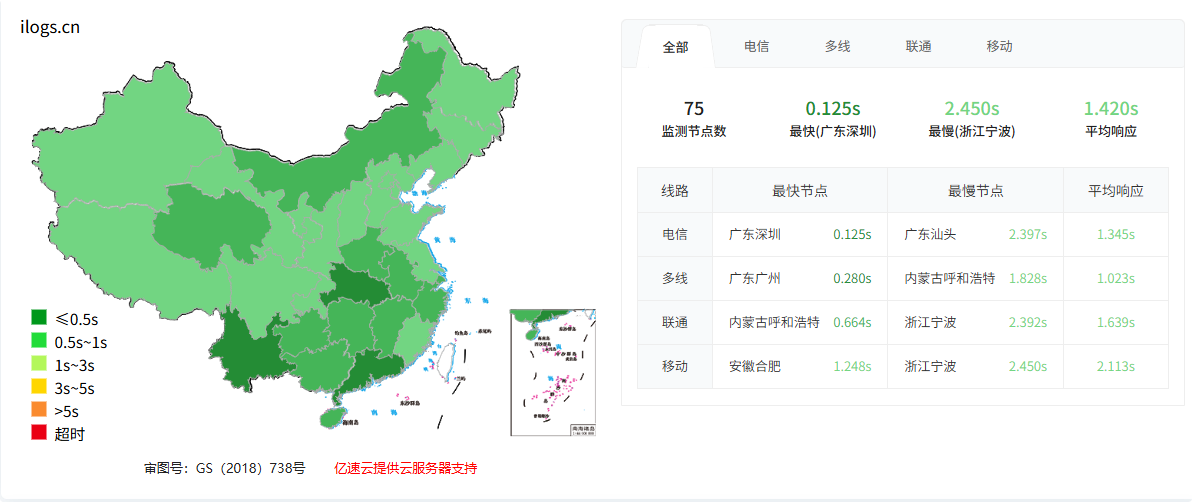Click the 1.828s value
Image resolution: width=1192 pixels, height=502 pixels.
1028,278
